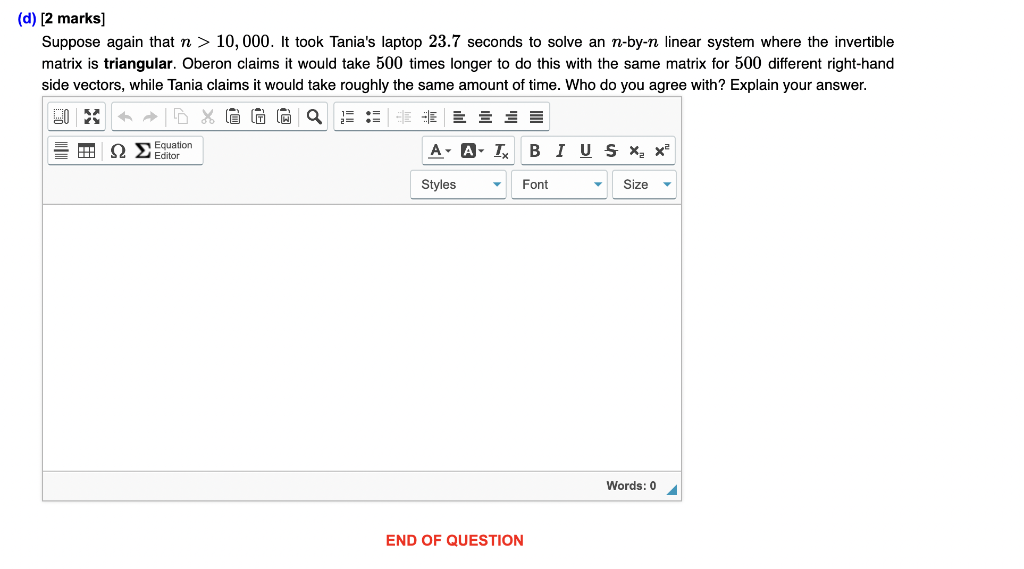The height and width of the screenshot is (569, 1024).
Task: Justify the text alignment
Action: click(x=536, y=117)
